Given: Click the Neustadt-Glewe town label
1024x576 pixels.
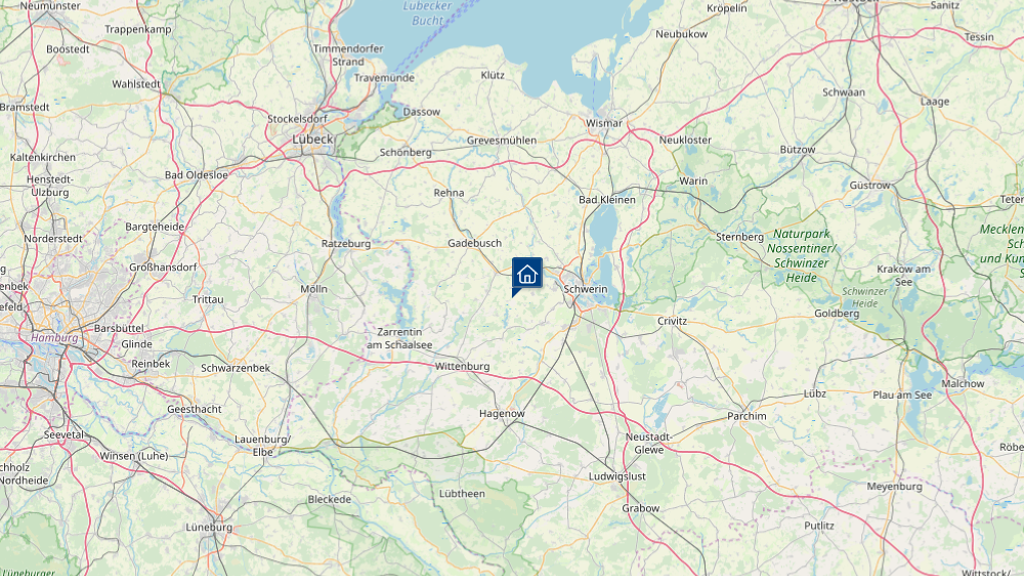Looking at the screenshot, I should (648, 443).
